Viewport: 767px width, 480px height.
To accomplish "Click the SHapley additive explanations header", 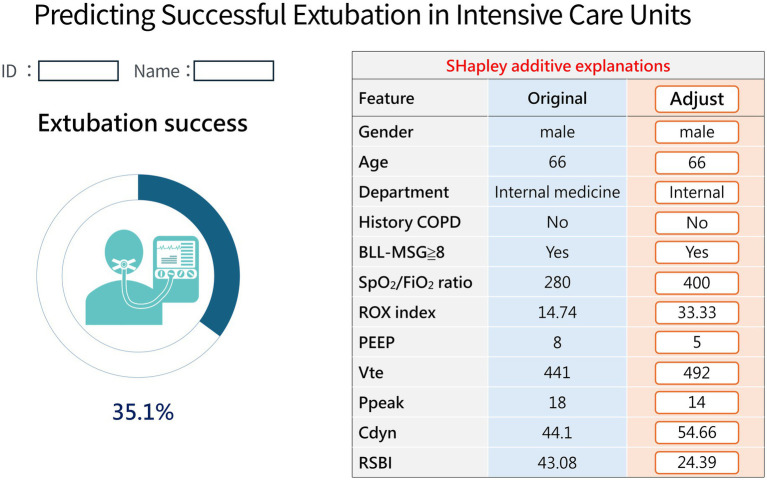I will point(558,66).
